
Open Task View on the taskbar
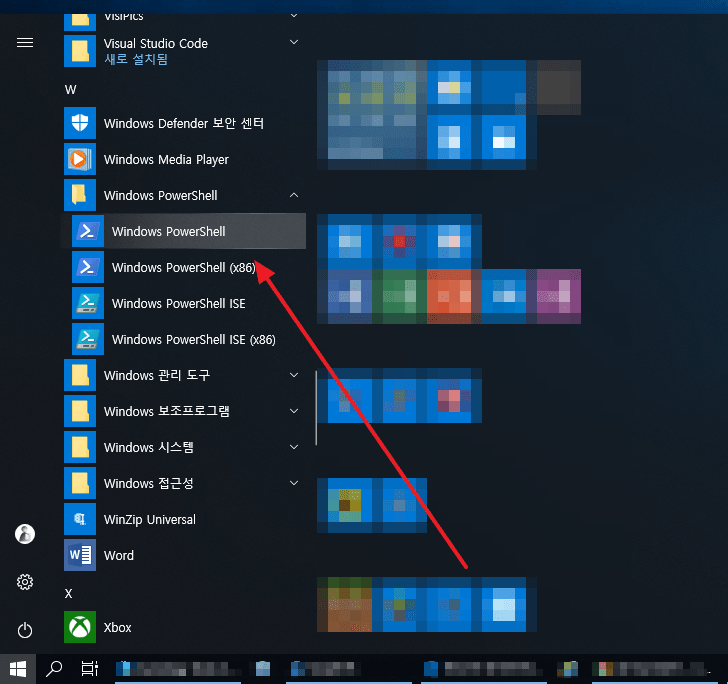90,669
